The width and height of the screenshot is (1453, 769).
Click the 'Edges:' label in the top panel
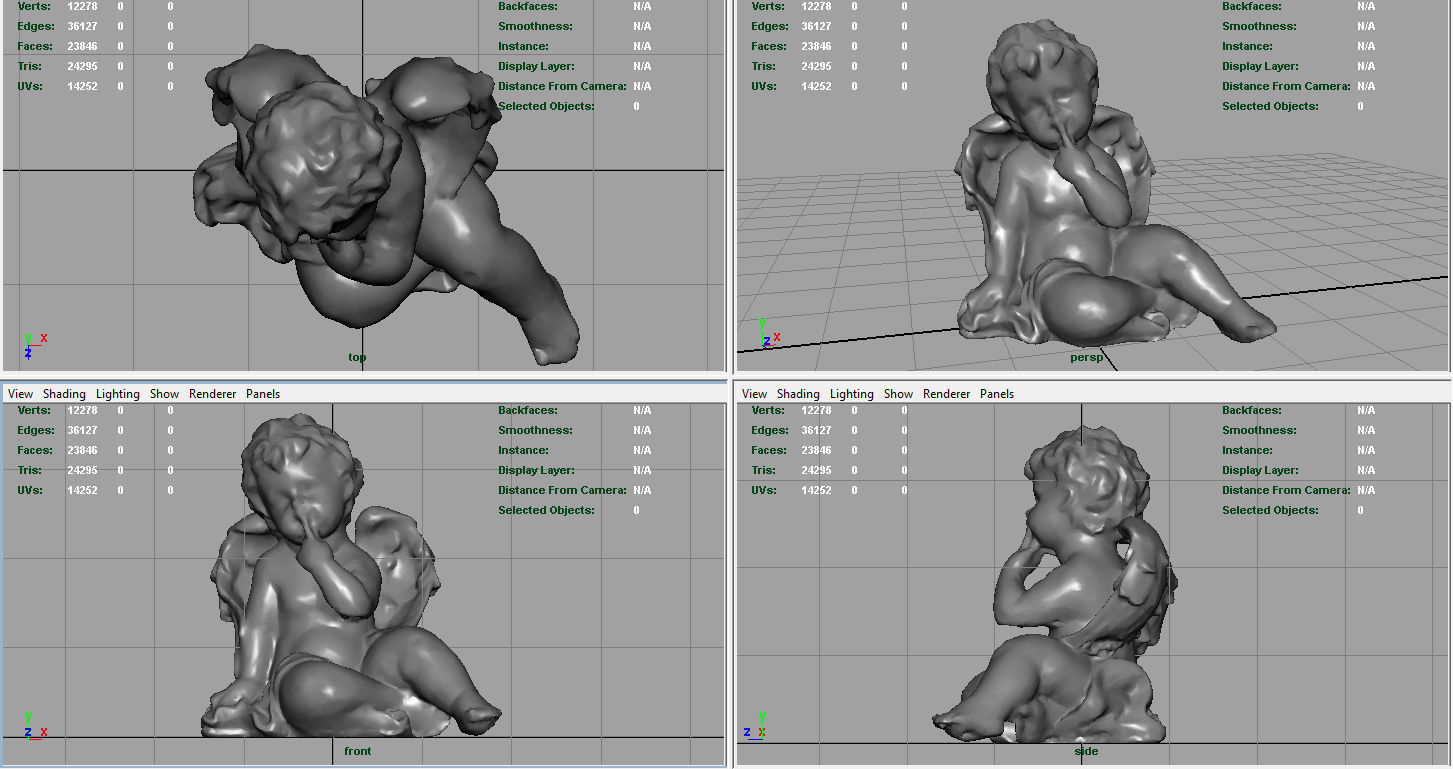(x=36, y=26)
